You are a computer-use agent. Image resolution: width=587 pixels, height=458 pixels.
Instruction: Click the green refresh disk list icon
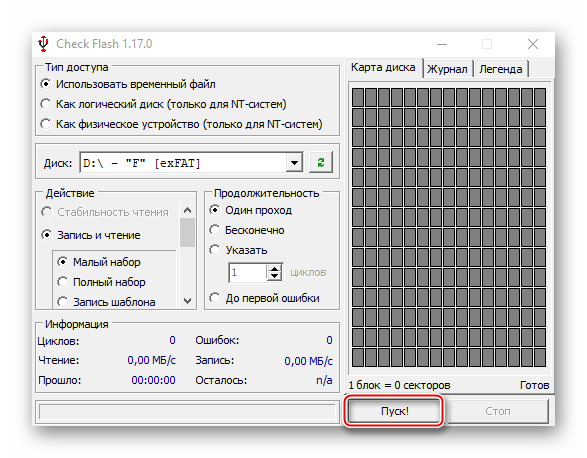pyautogui.click(x=321, y=163)
